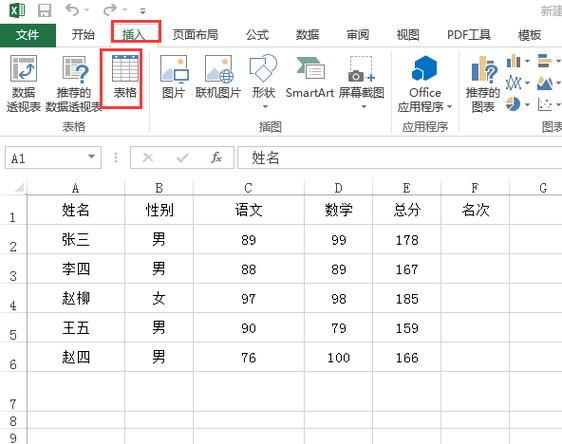Select cell containing 女
Viewport: 562px width, 444px height.
(x=159, y=299)
